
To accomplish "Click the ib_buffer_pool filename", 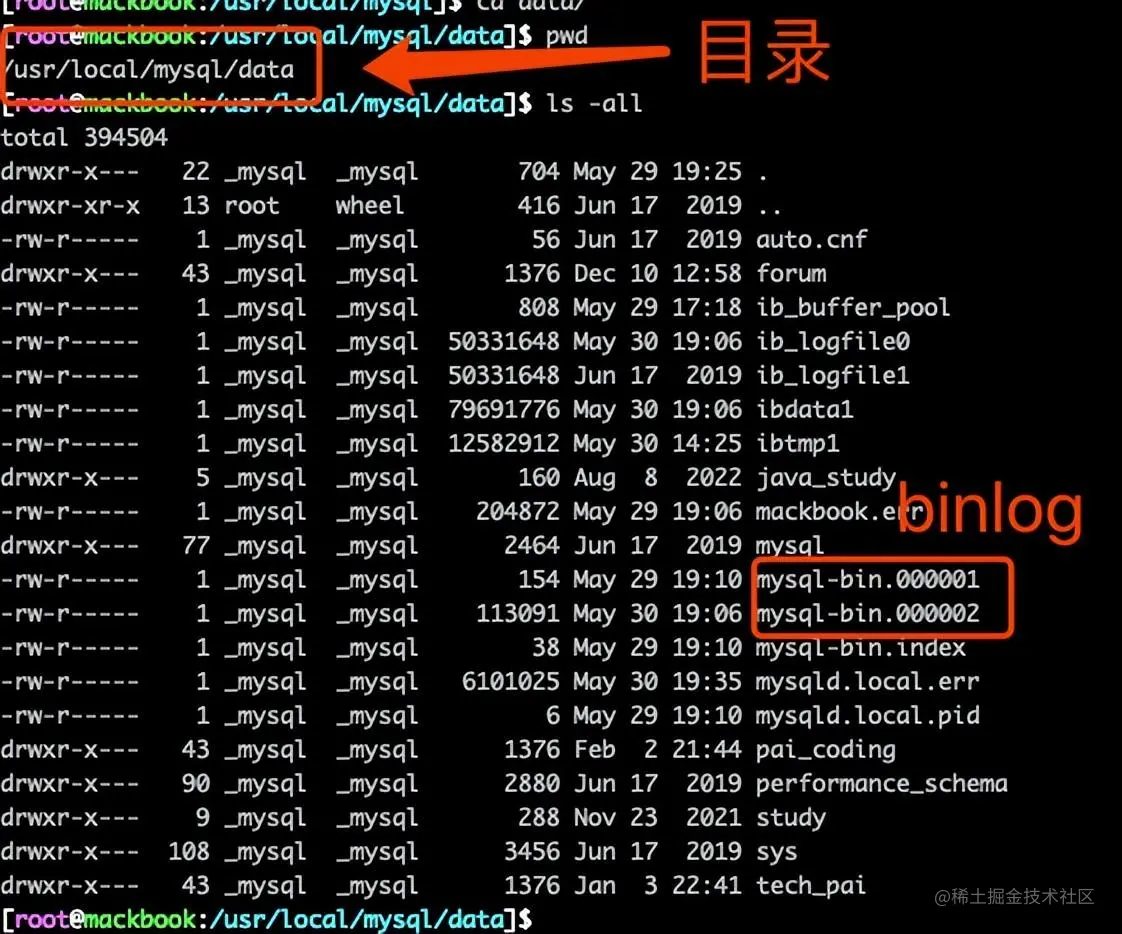I will pyautogui.click(x=853, y=308).
